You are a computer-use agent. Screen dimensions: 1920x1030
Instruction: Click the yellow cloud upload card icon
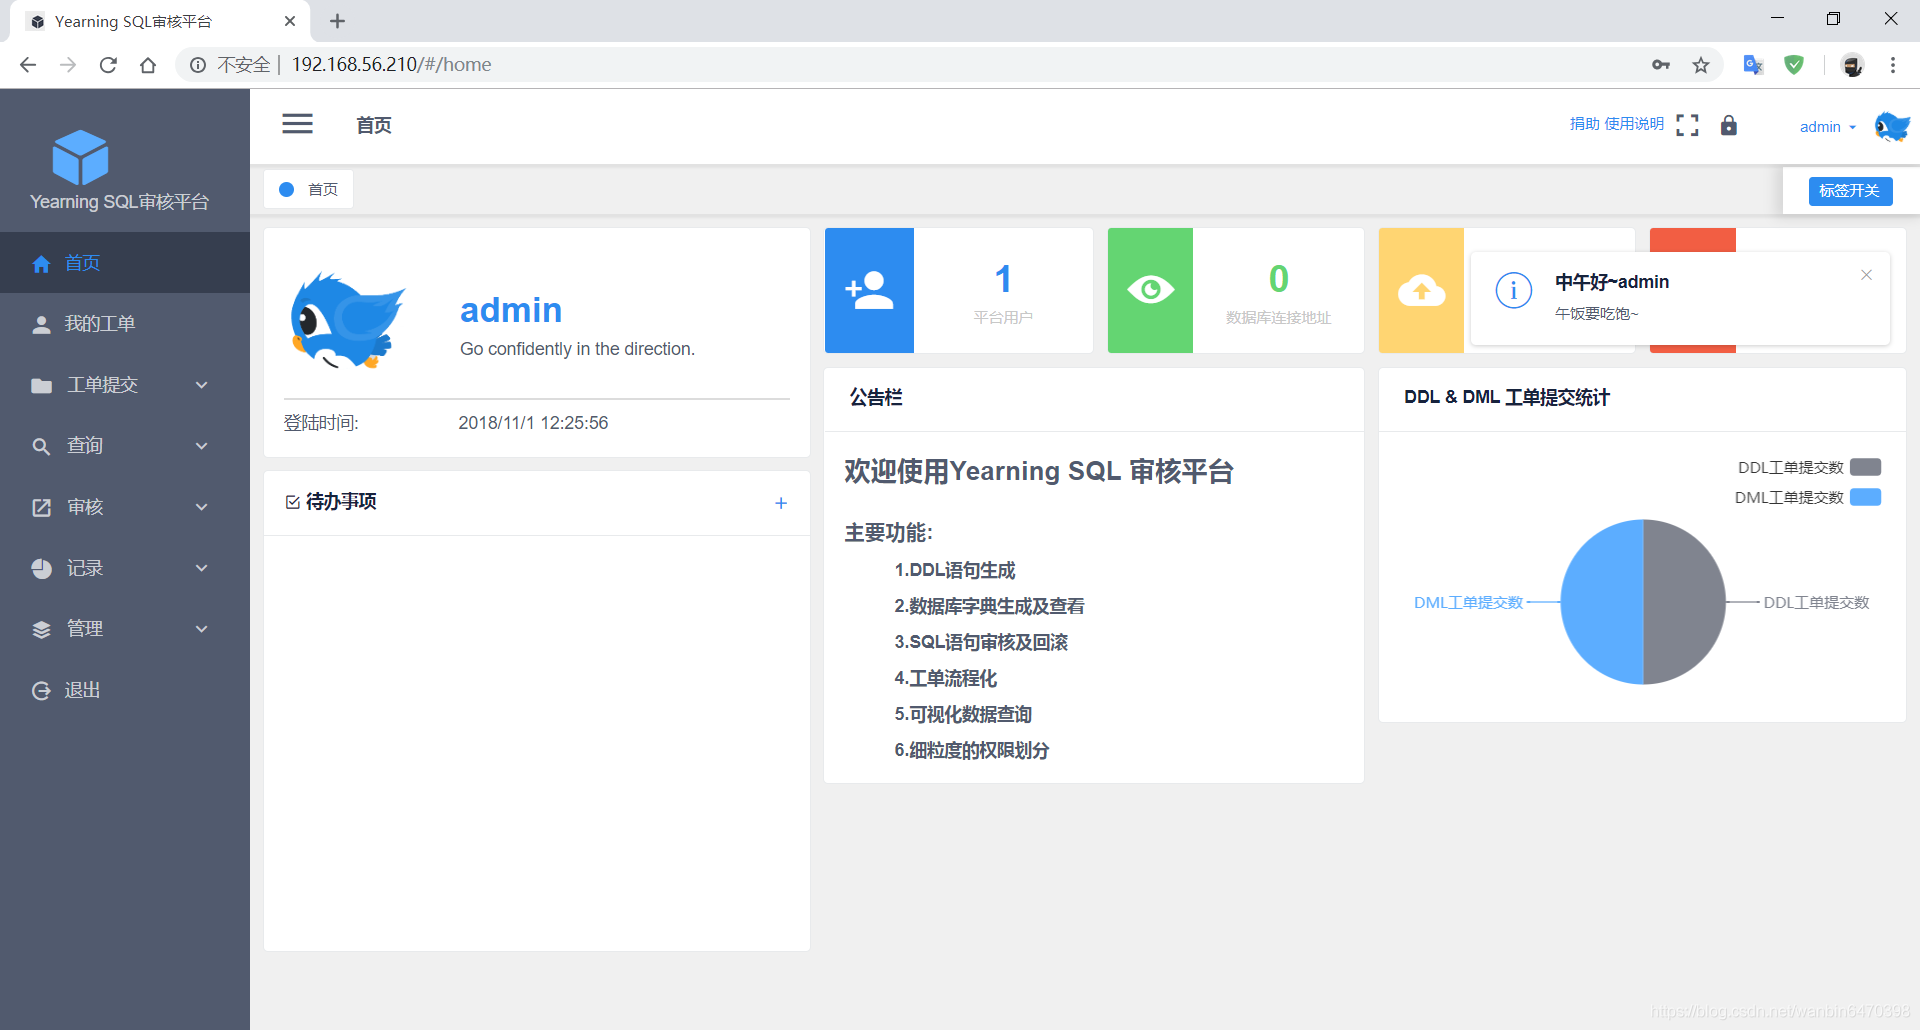pos(1421,290)
